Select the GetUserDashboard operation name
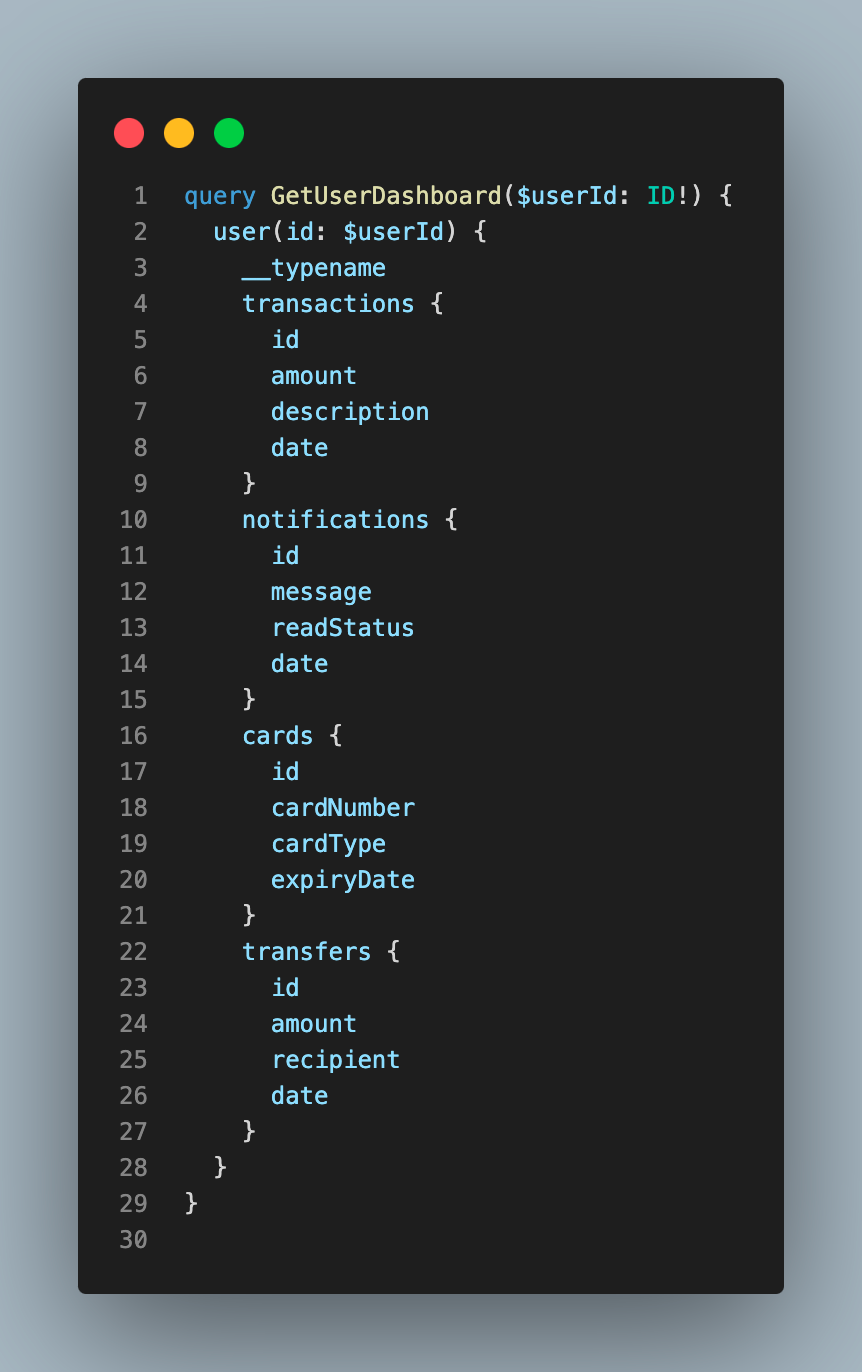This screenshot has height=1372, width=862. 386,196
